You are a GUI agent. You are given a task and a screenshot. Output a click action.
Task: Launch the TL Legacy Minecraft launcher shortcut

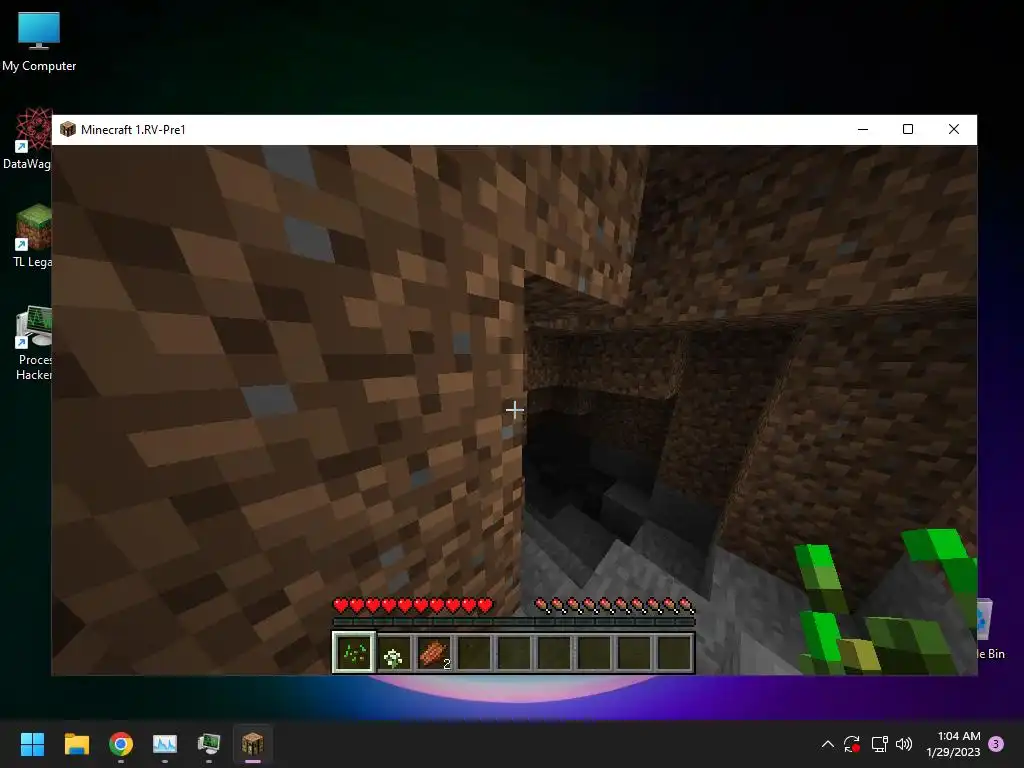32,236
